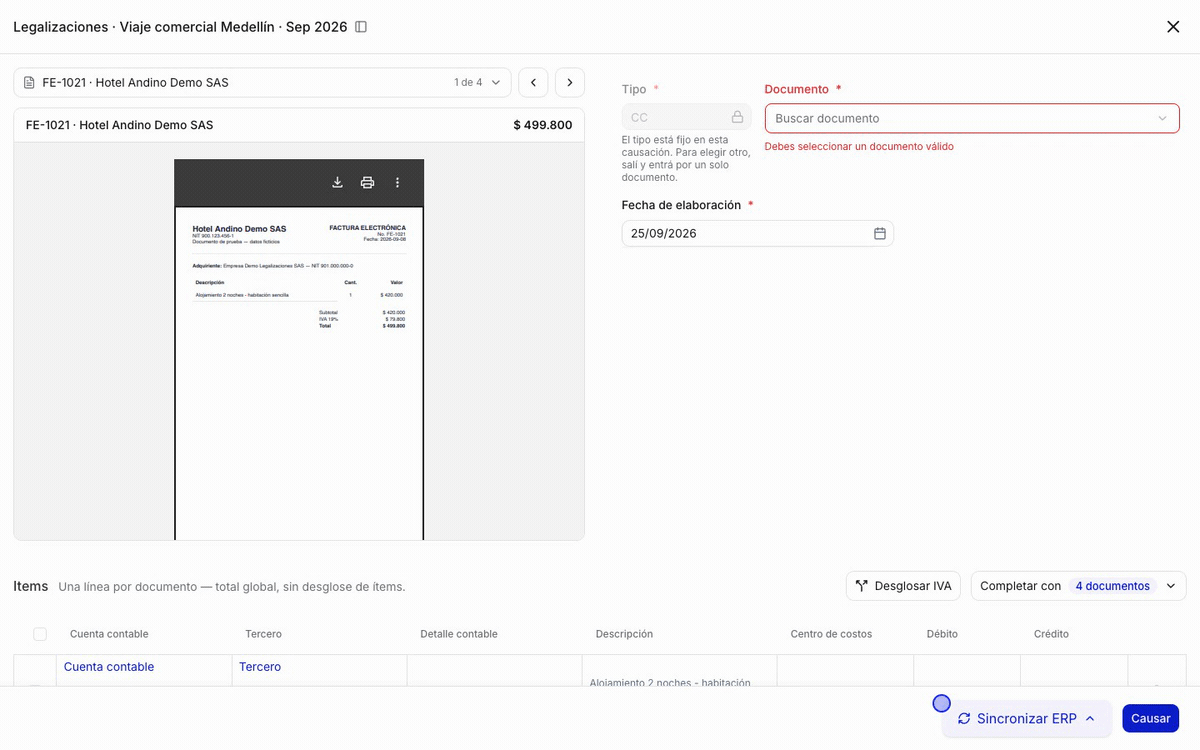Close the Legalizaciones dialog
Screen dimensions: 1200x750
pyautogui.click(x=1173, y=27)
